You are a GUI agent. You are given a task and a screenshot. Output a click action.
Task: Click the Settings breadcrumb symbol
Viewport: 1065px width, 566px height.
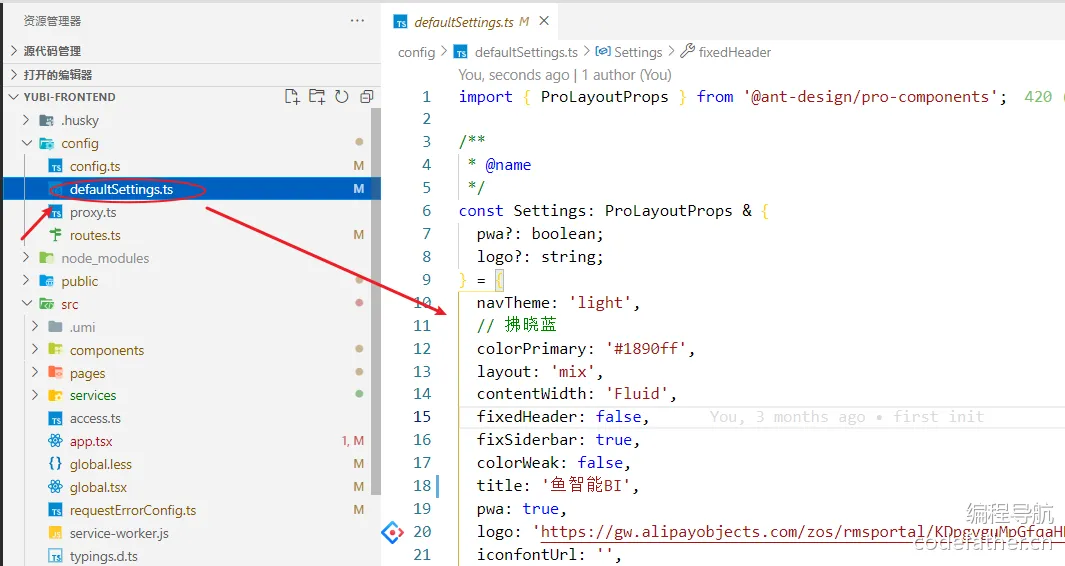tap(638, 52)
